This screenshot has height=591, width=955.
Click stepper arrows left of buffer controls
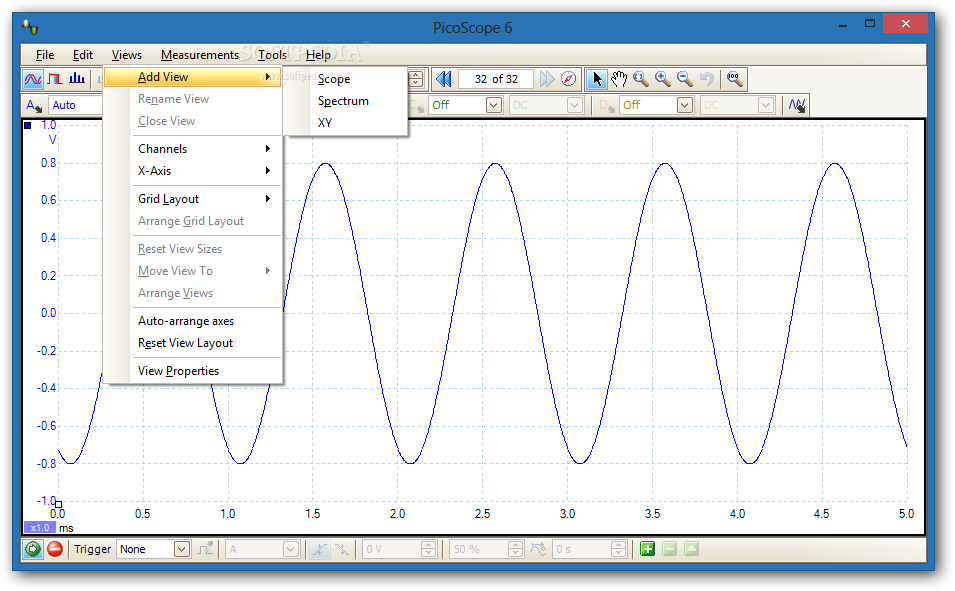[416, 79]
